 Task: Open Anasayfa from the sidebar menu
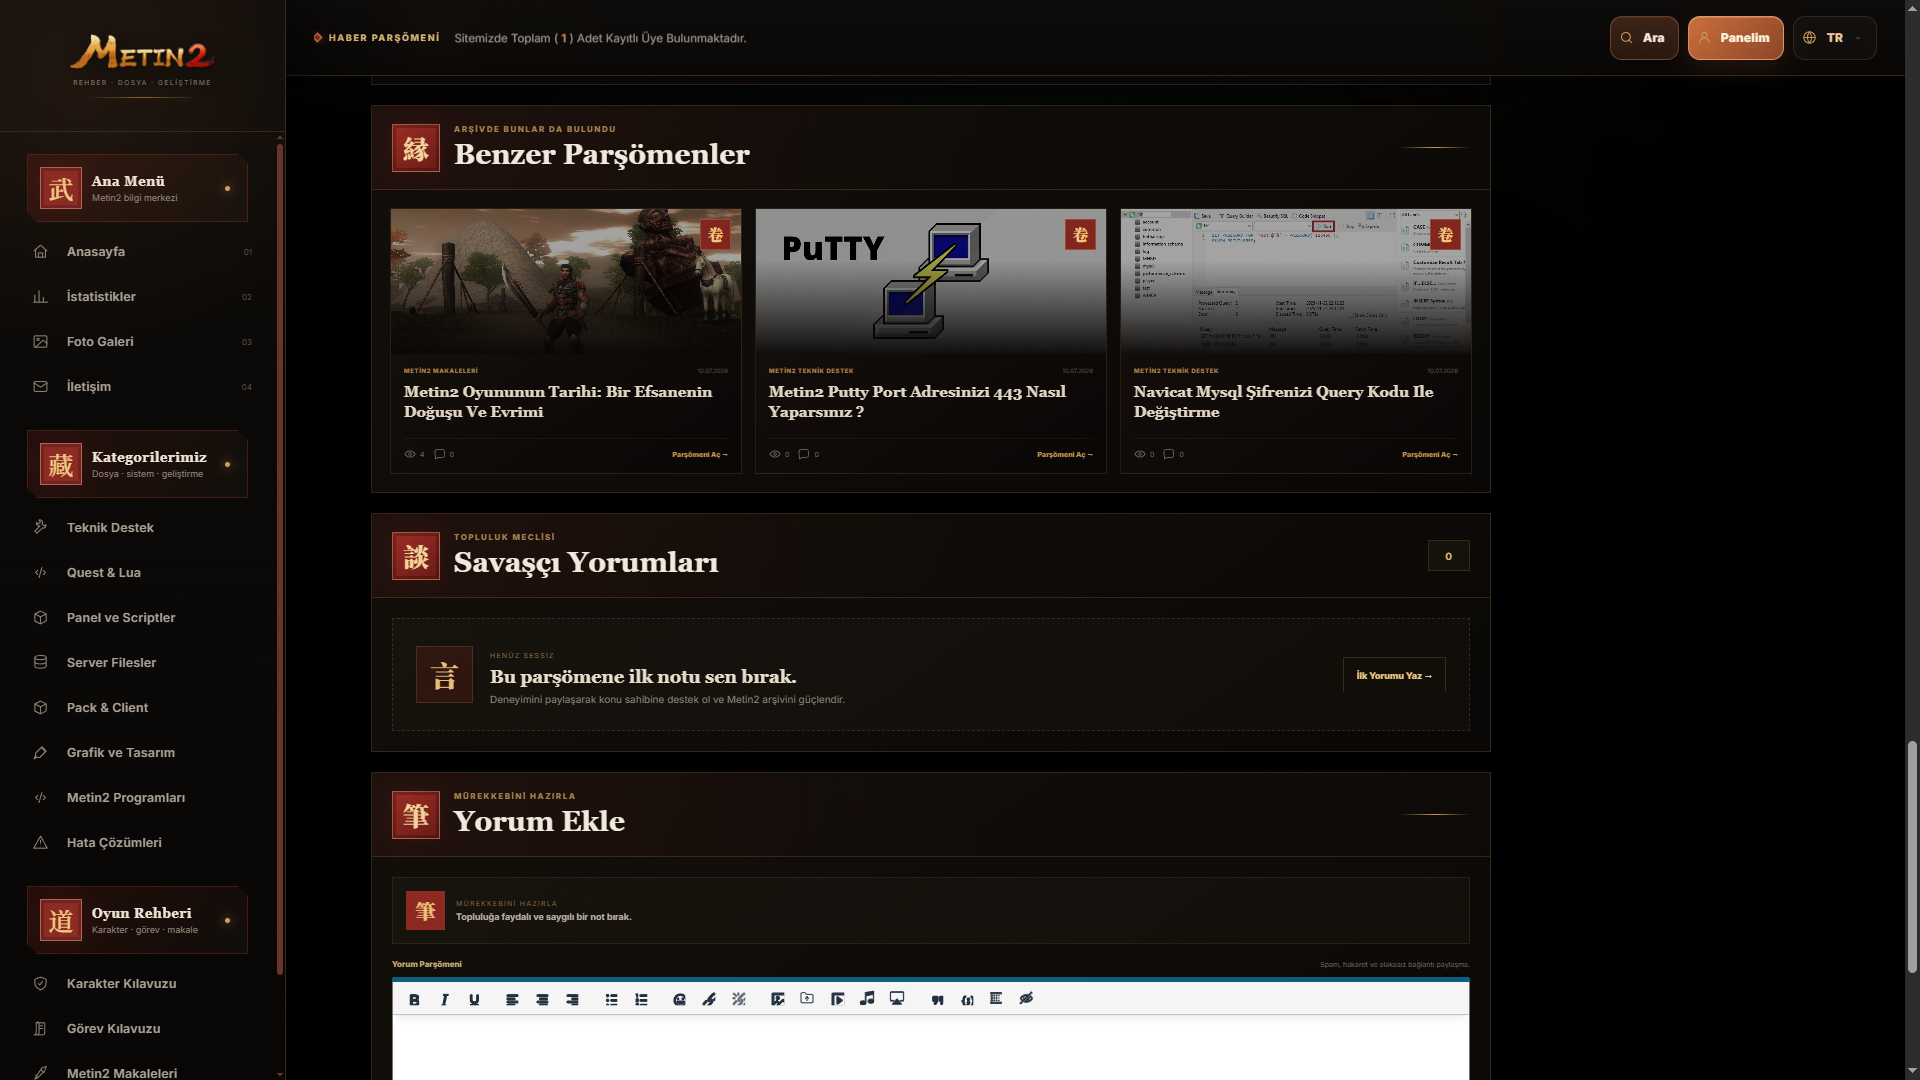click(x=142, y=252)
